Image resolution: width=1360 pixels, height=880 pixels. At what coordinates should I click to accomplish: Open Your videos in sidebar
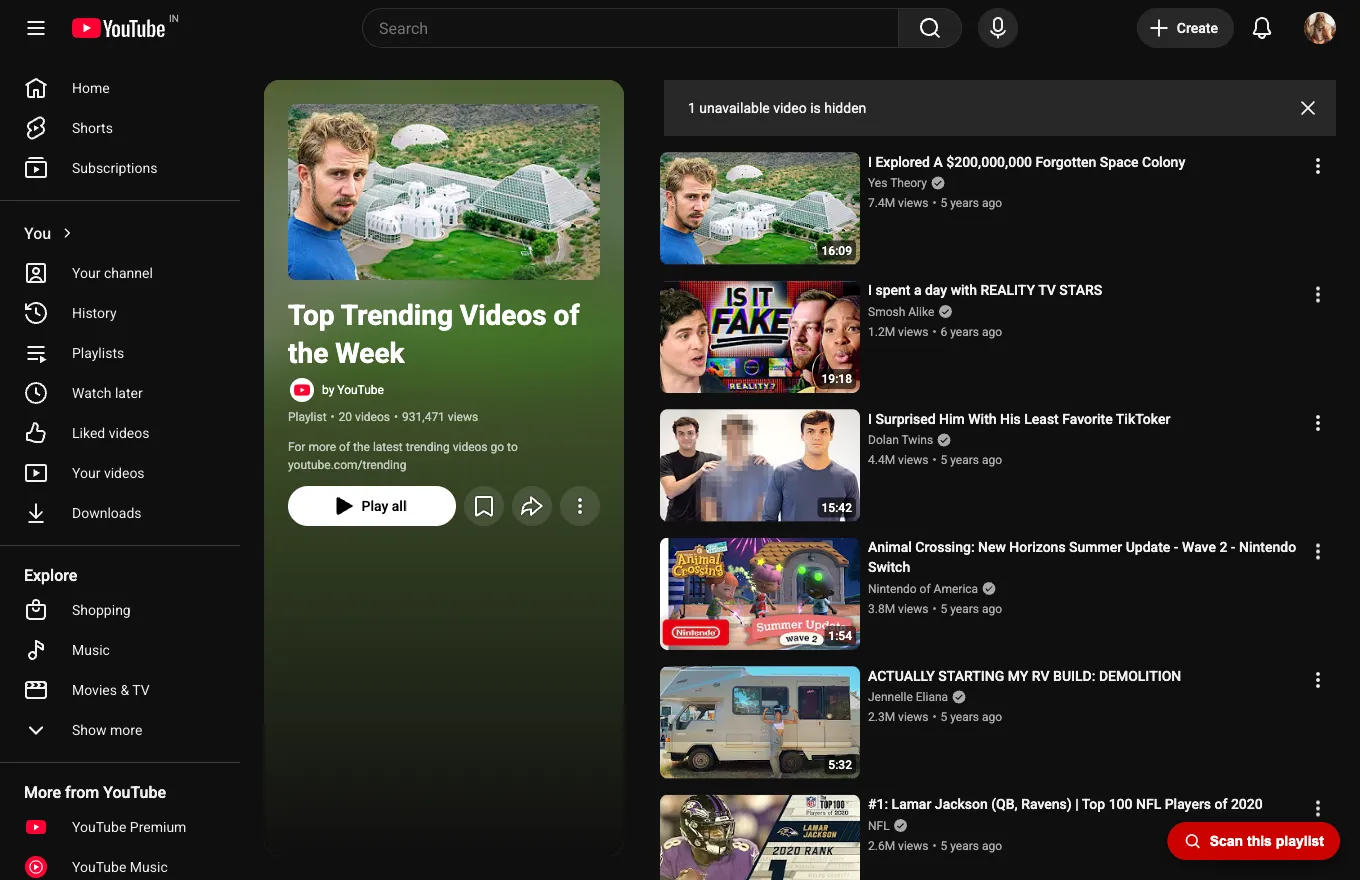pyautogui.click(x=120, y=473)
